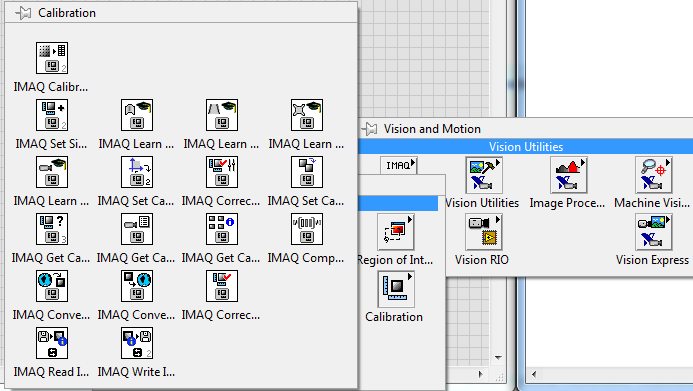Select IMAQ Get Calibration icon with blue info badge

tap(222, 229)
